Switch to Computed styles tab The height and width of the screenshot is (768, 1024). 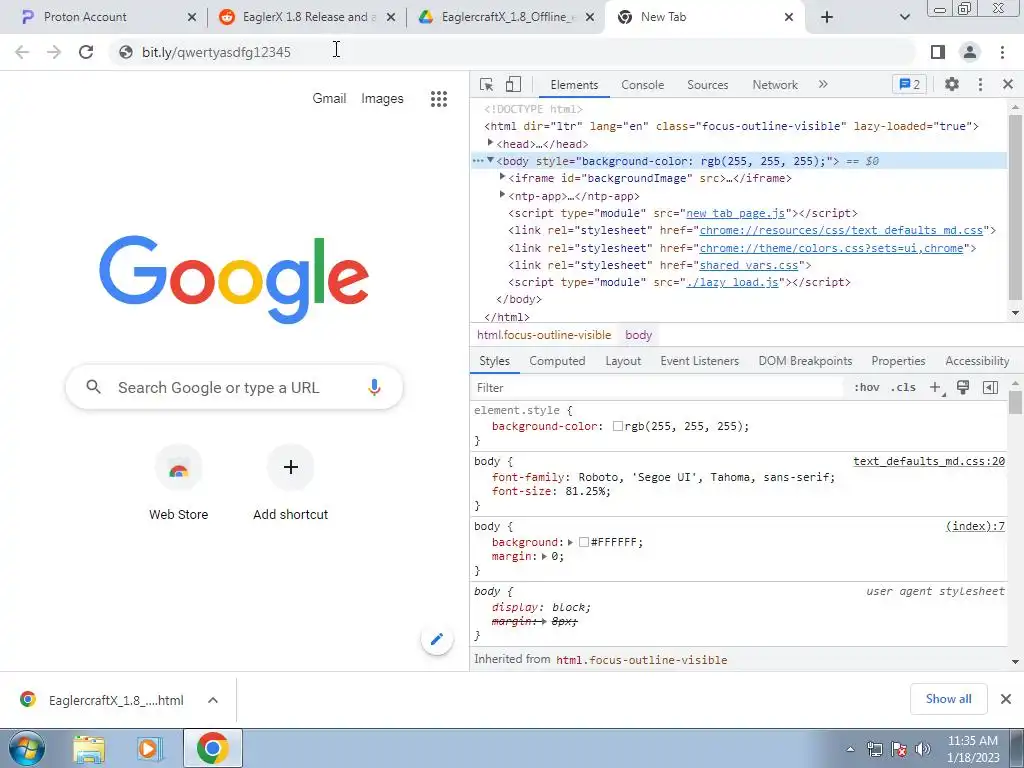point(557,360)
